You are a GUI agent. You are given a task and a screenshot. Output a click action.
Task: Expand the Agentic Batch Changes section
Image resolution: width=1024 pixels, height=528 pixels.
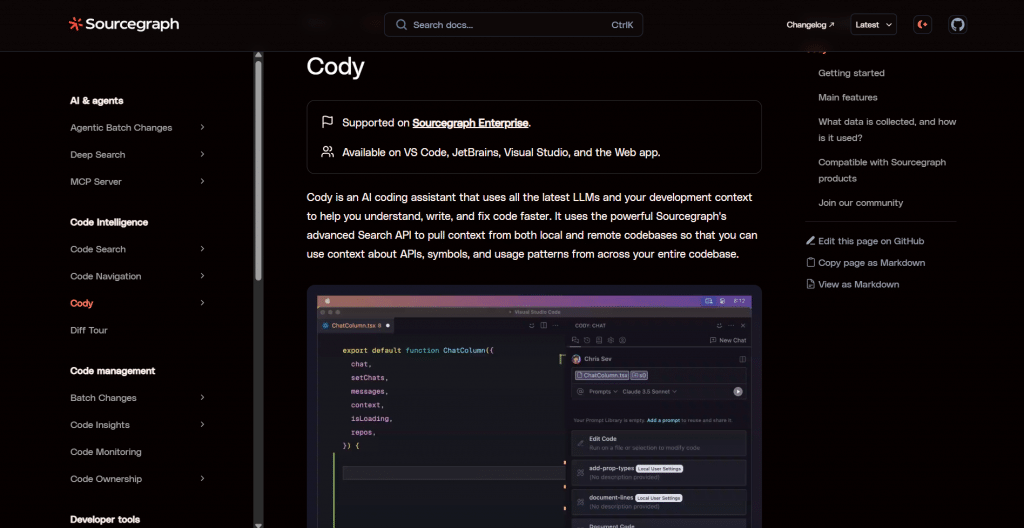click(x=202, y=127)
